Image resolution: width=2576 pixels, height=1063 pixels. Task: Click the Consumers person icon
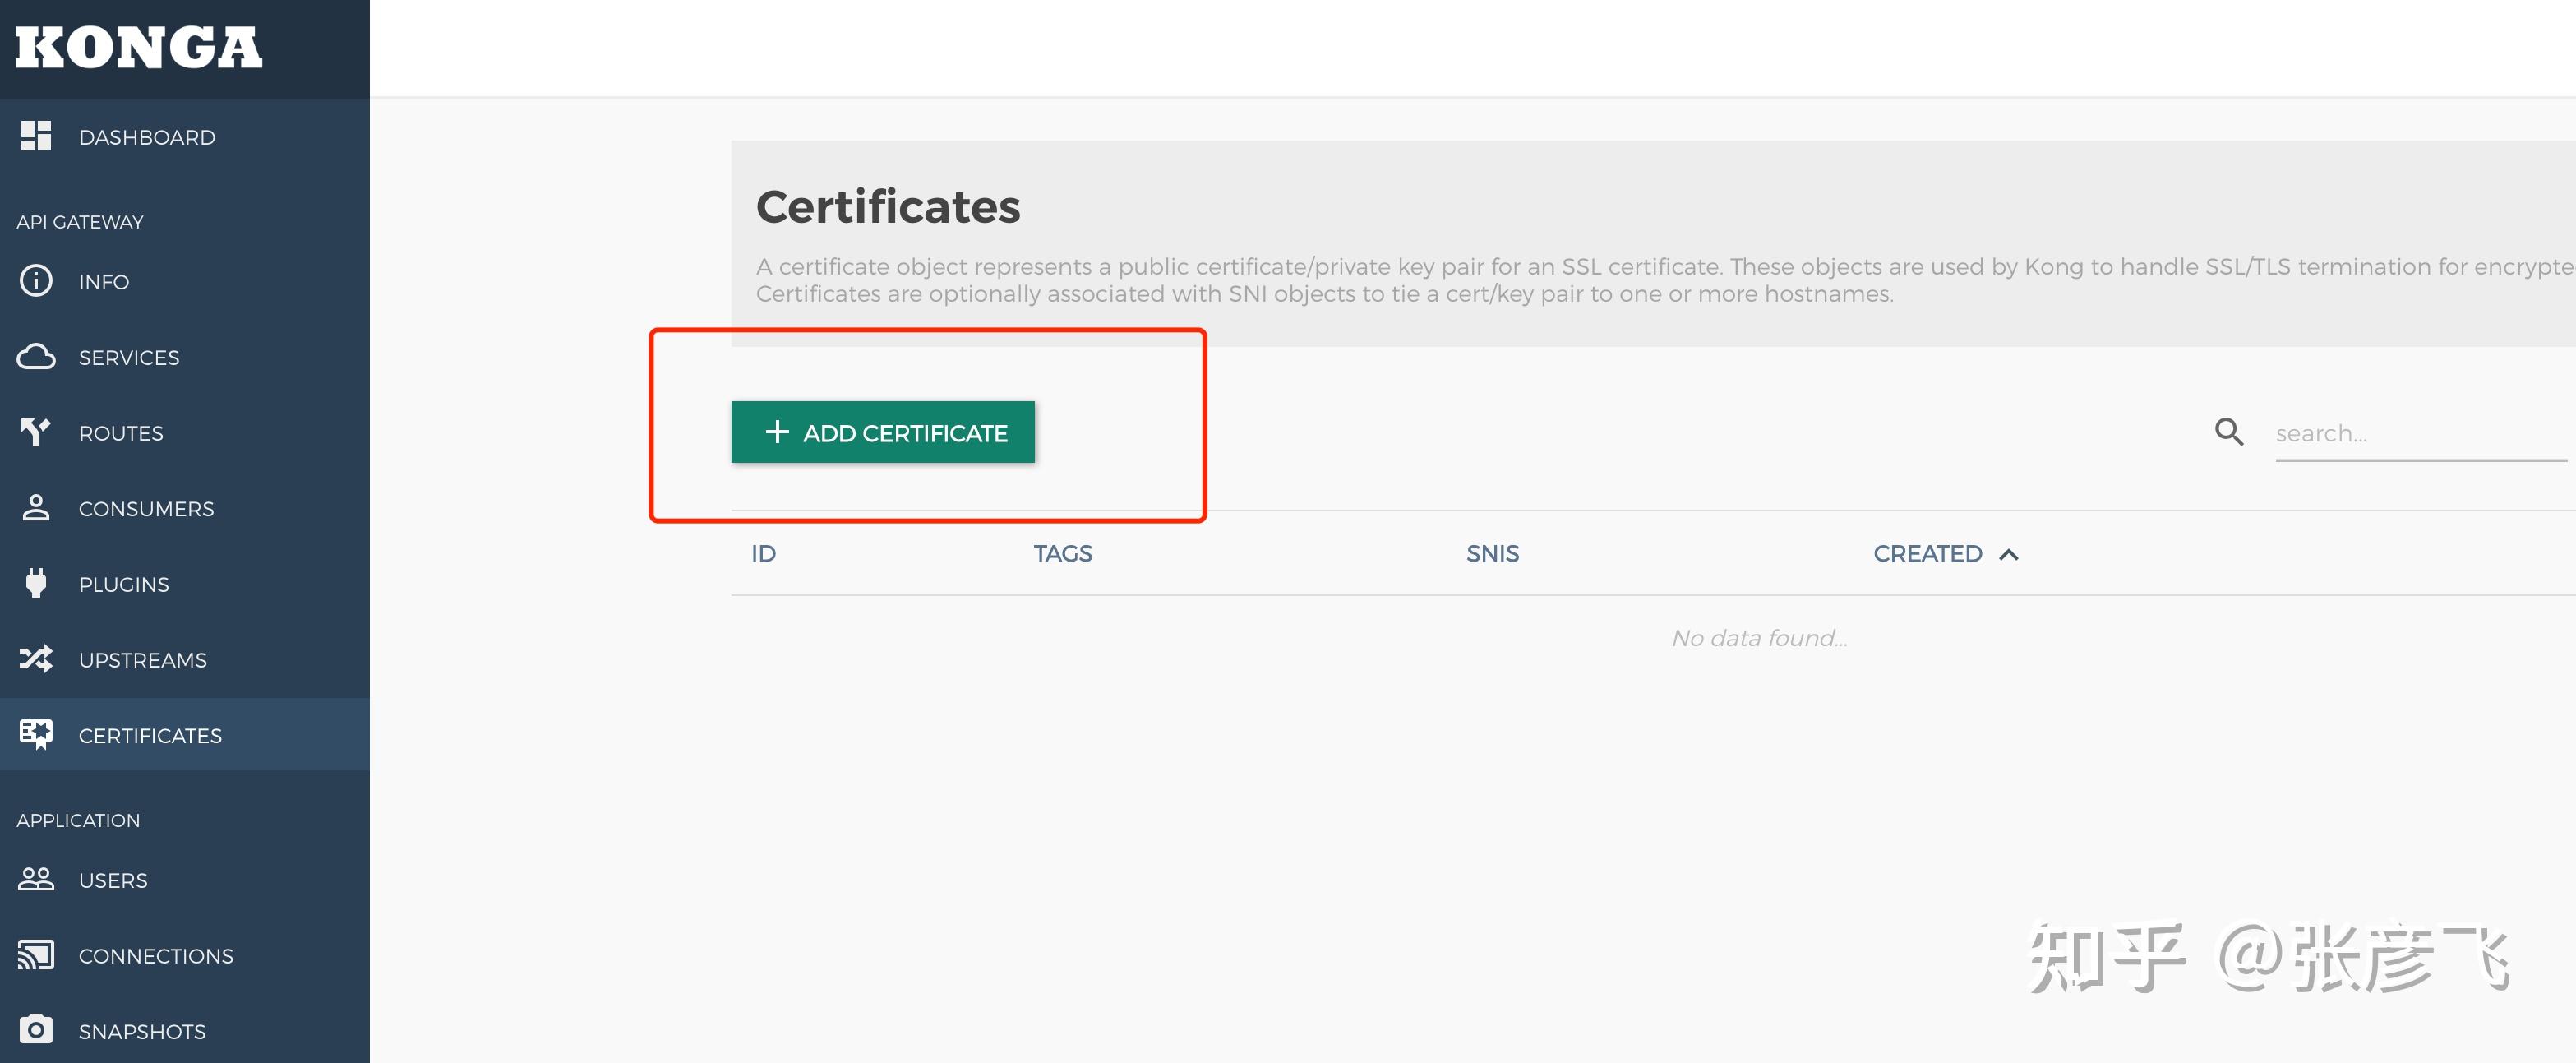tap(36, 508)
